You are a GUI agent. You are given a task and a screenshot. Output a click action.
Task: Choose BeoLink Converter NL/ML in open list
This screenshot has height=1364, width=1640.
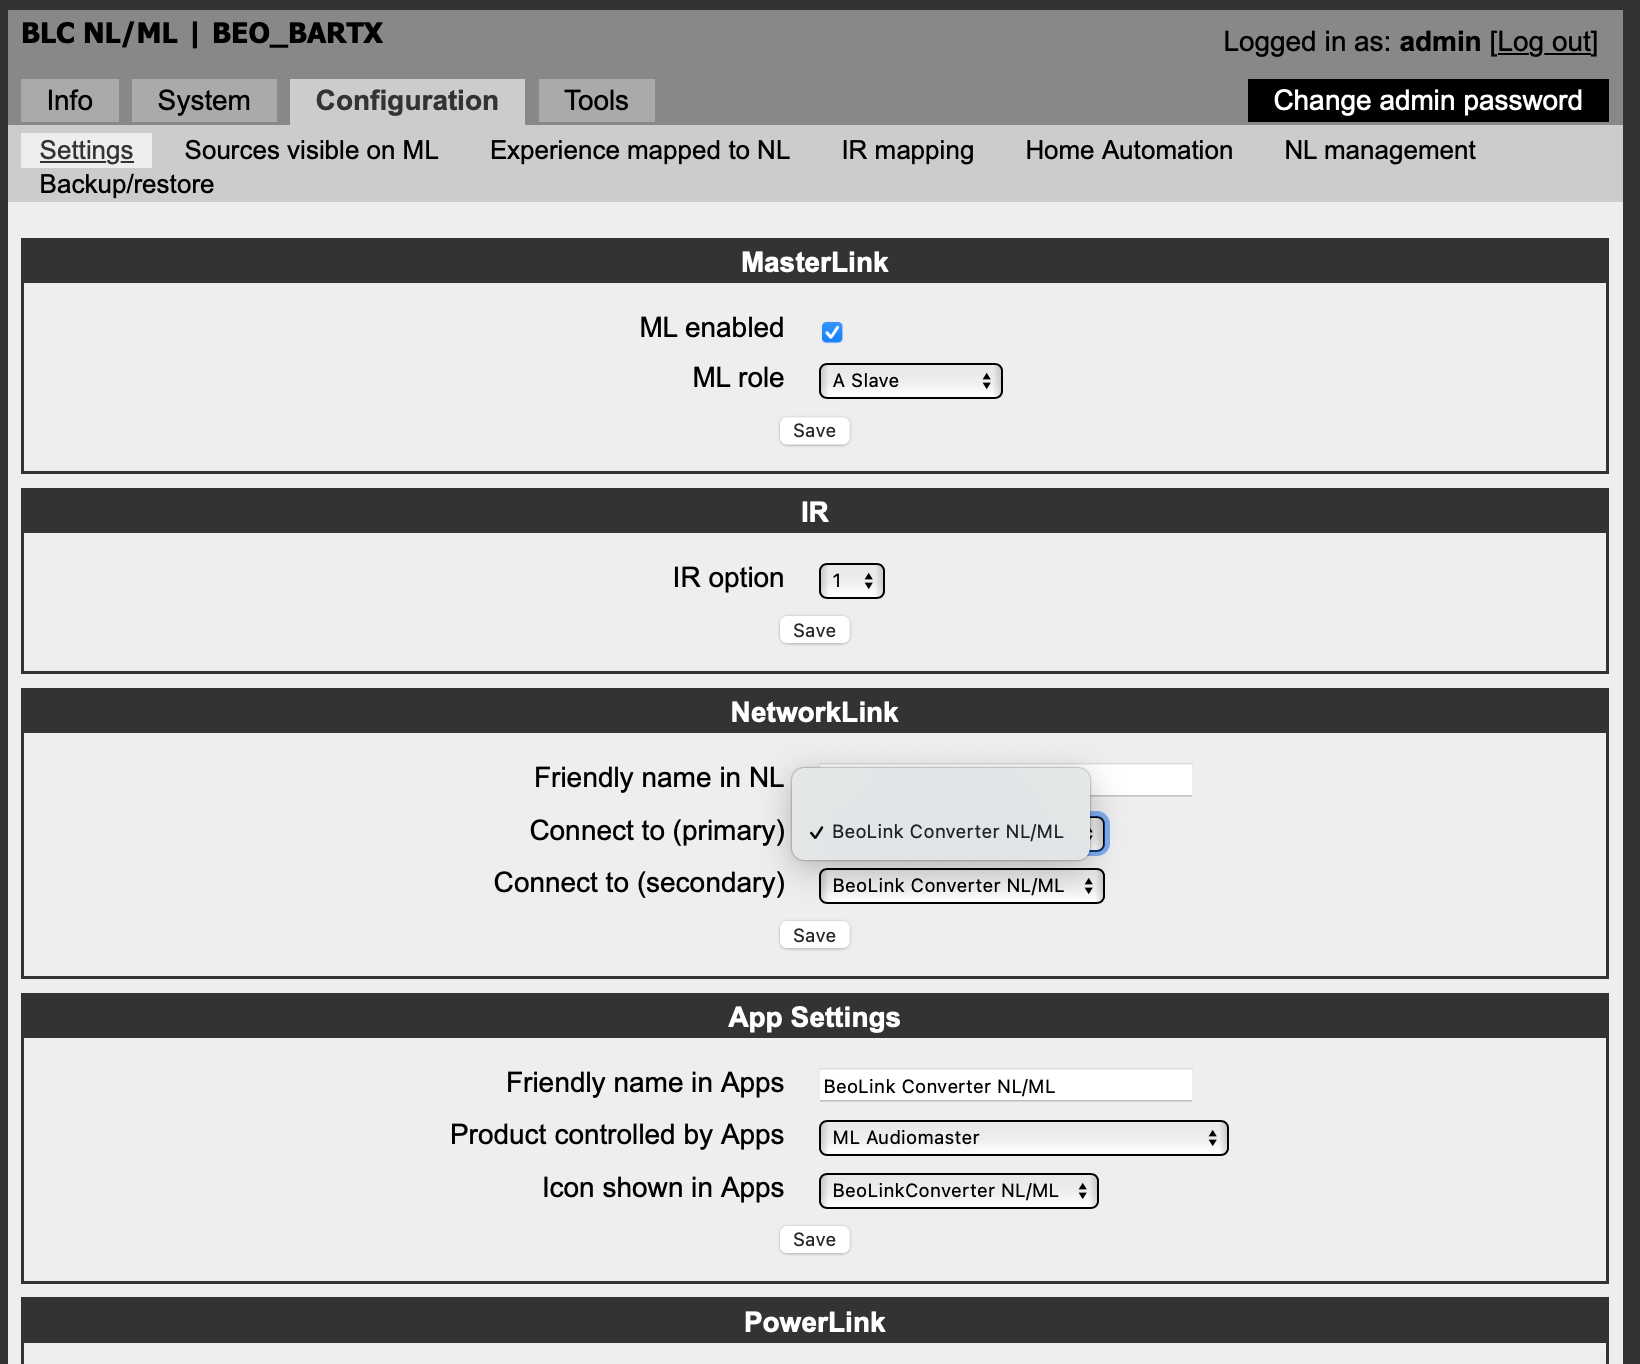coord(940,832)
